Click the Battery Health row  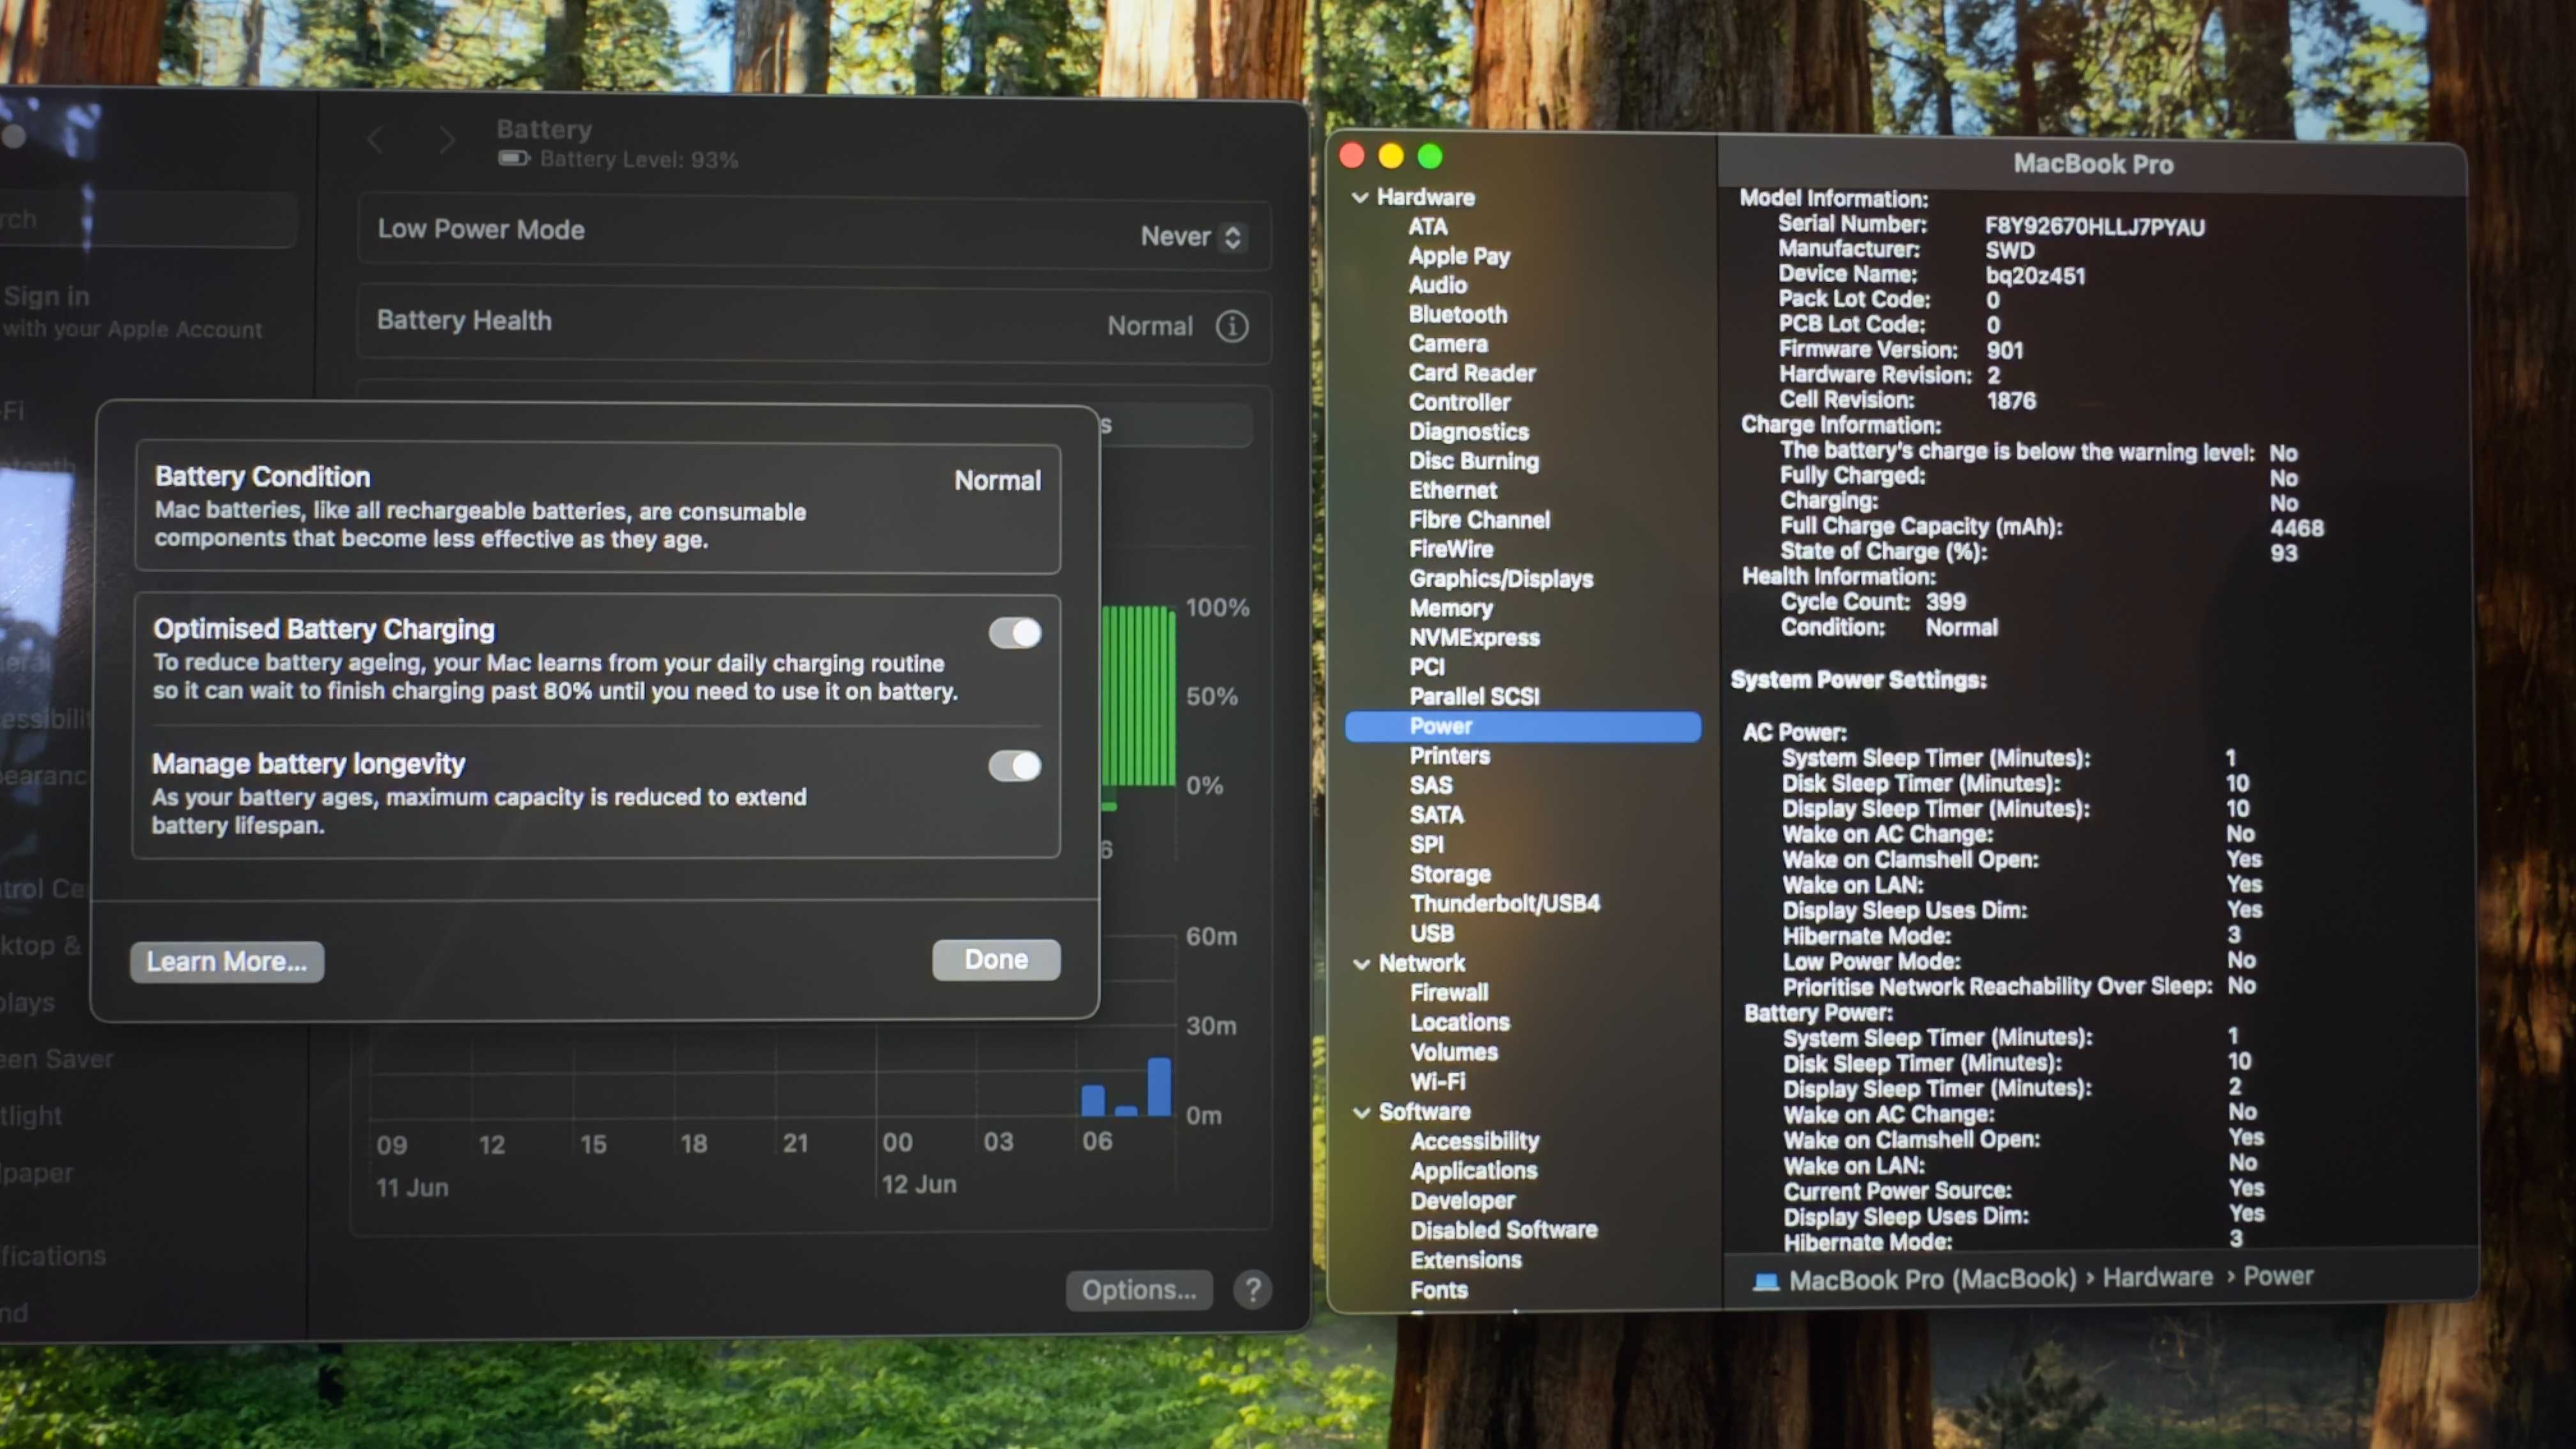[x=814, y=324]
